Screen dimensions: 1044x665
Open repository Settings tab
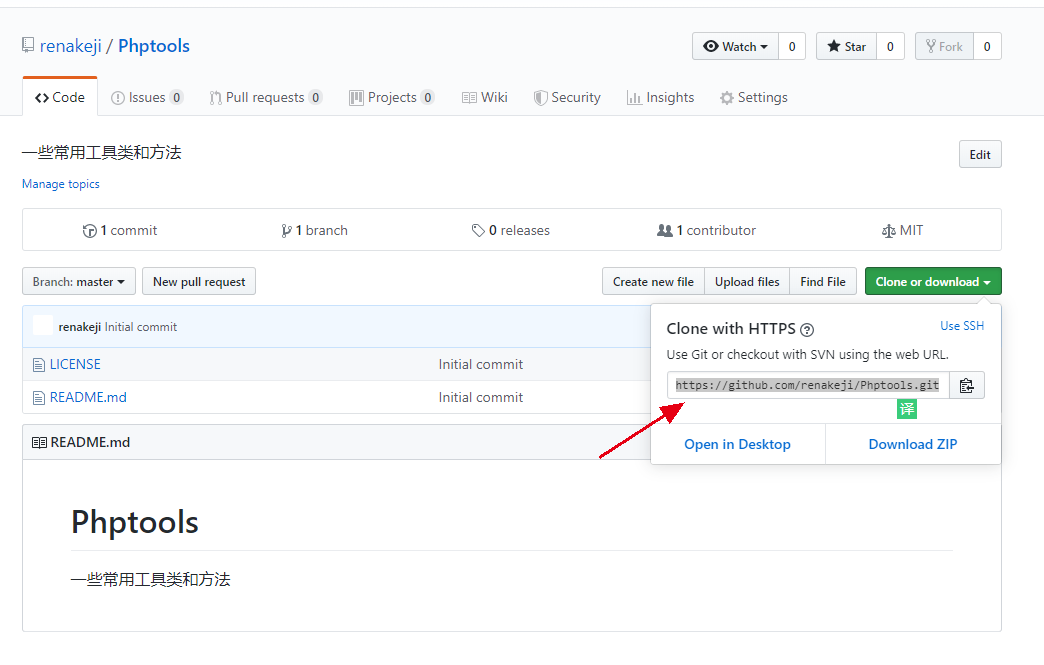point(754,98)
